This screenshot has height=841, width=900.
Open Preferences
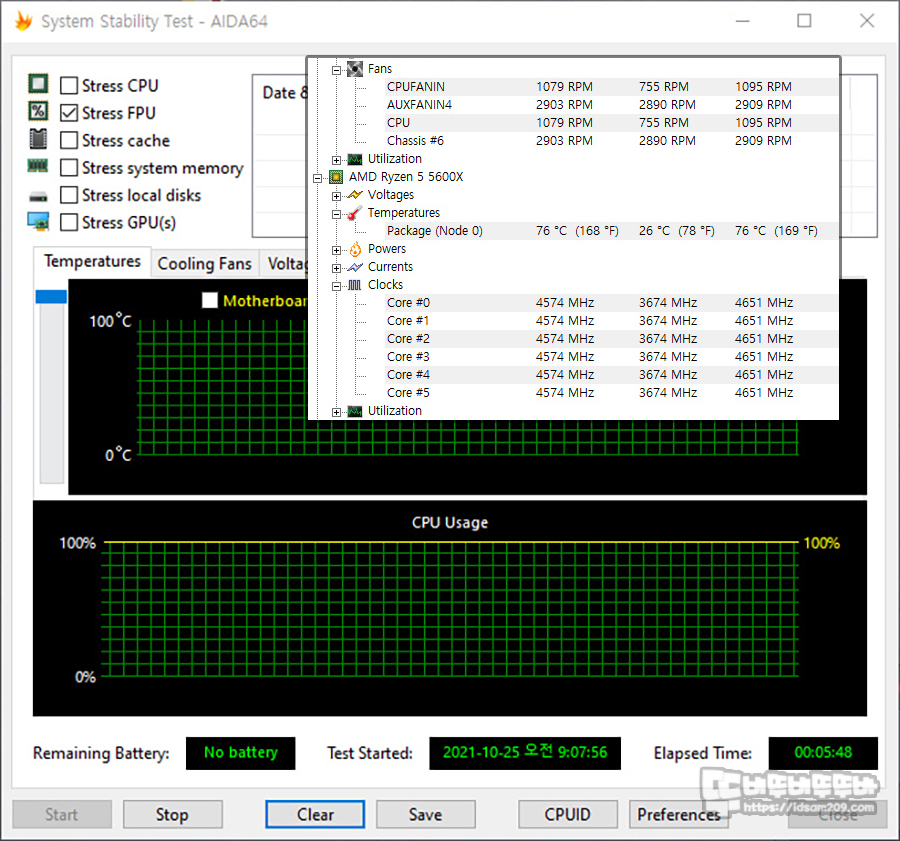[x=678, y=814]
